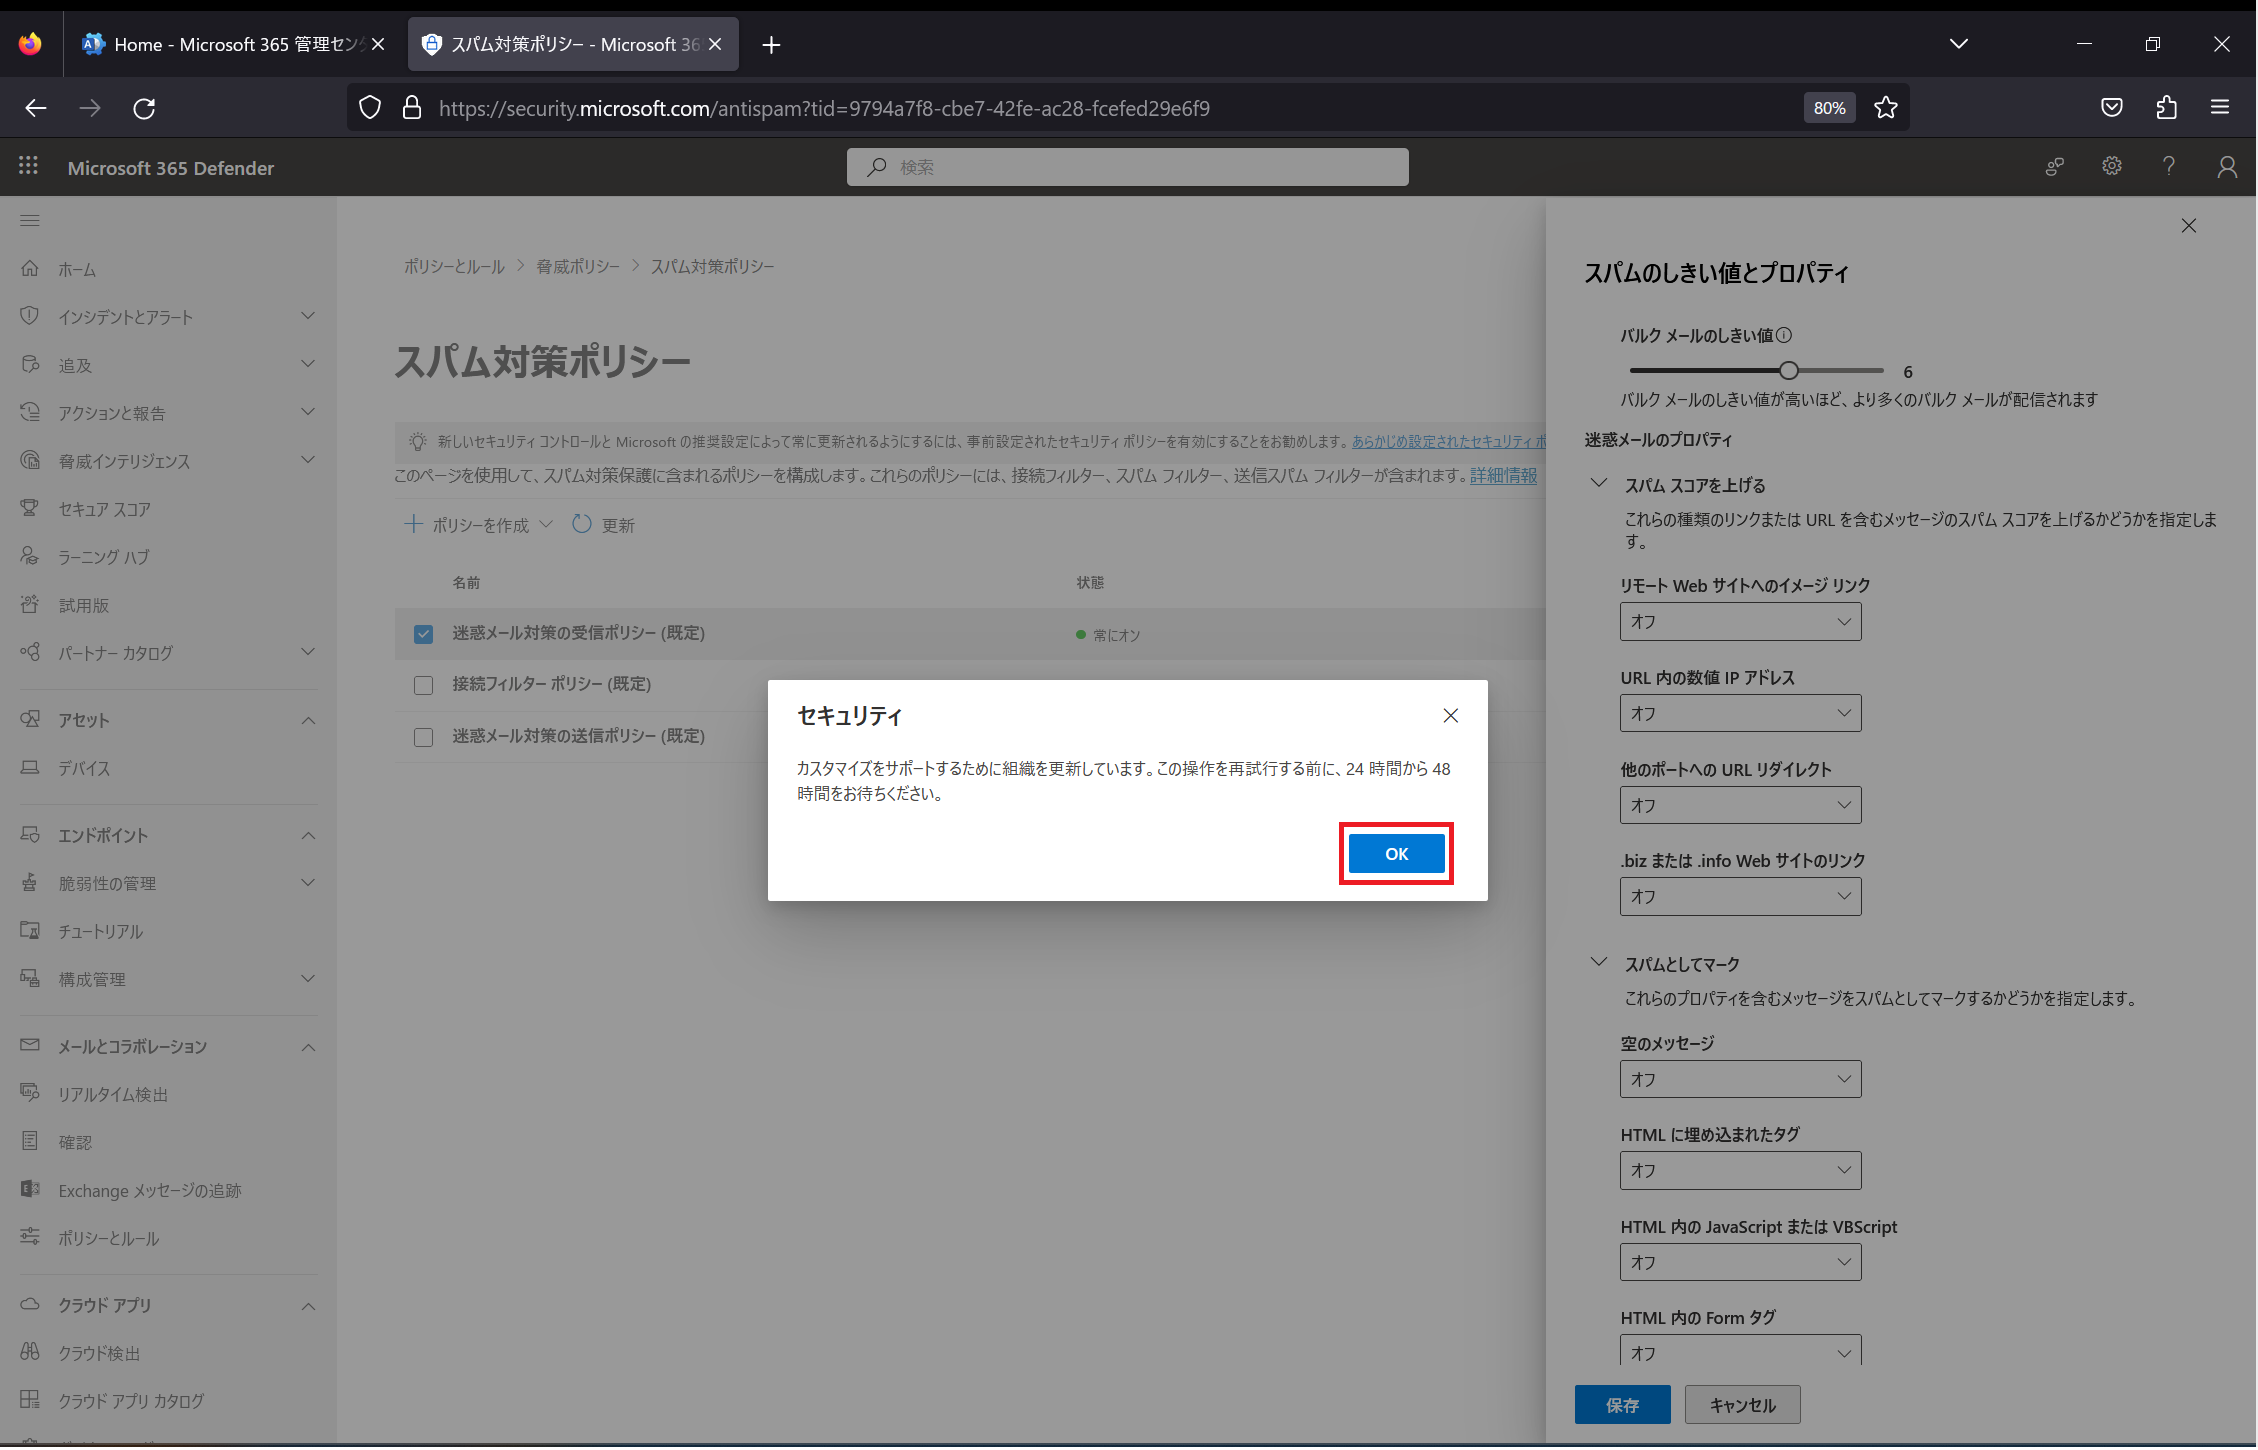Screen dimensions: 2258x1450
Task: Close the セキュリティ dialog with X
Action: [x=1450, y=715]
